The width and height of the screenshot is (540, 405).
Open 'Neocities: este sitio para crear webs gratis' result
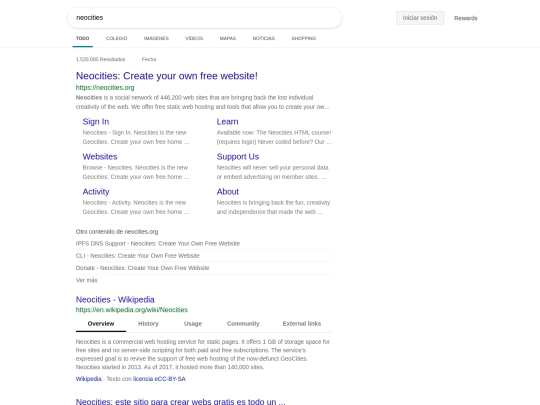(180, 402)
